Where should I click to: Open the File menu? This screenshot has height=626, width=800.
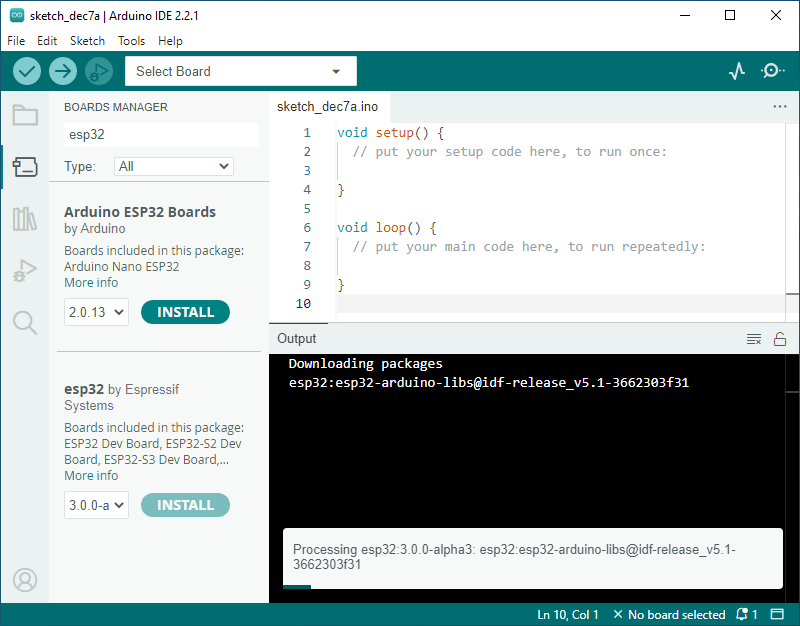point(16,41)
